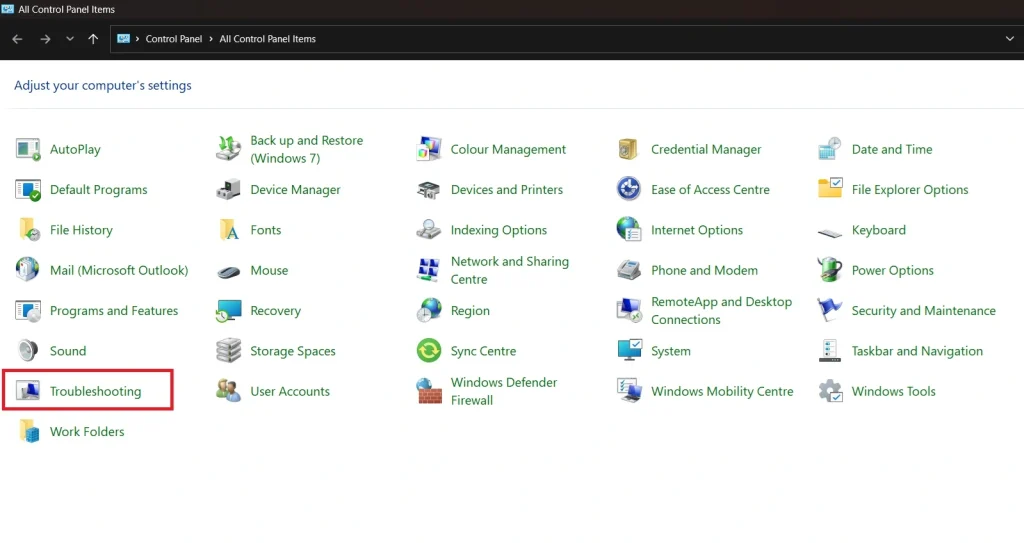Click the Mail (Microsoft Outlook) icon
Image resolution: width=1024 pixels, height=543 pixels.
point(28,270)
